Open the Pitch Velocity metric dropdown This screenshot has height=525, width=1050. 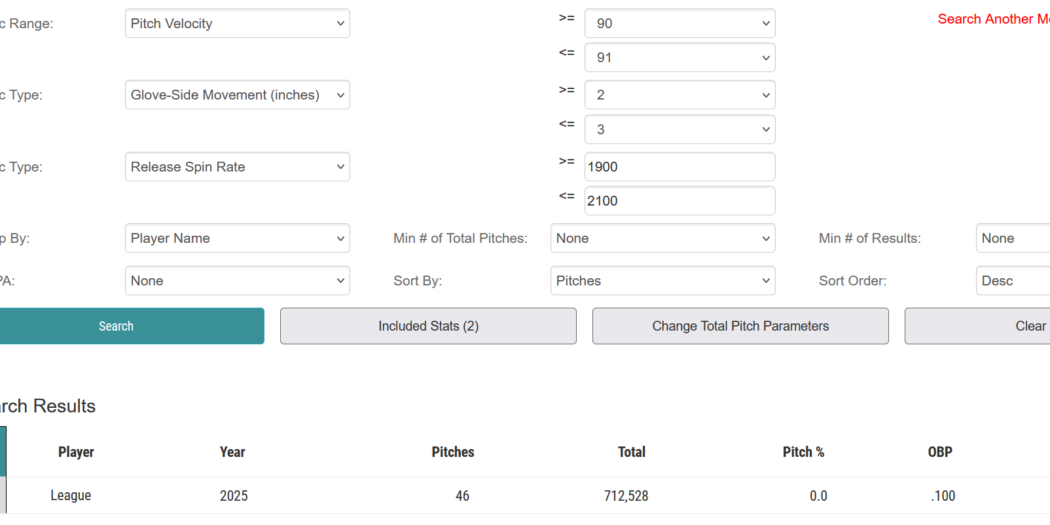[238, 24]
